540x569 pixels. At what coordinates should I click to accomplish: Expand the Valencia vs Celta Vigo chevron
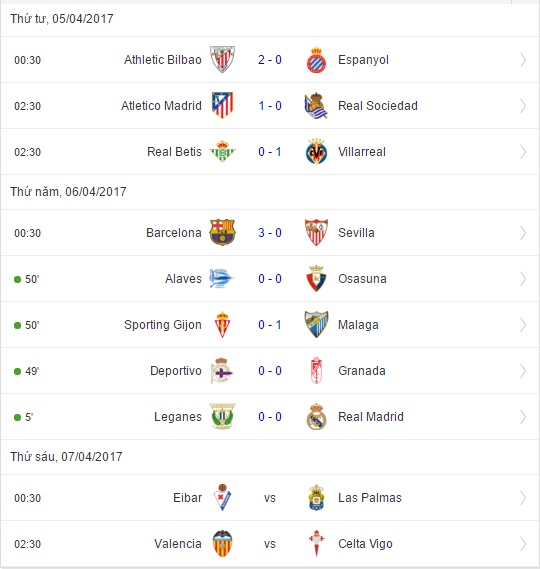tap(523, 544)
